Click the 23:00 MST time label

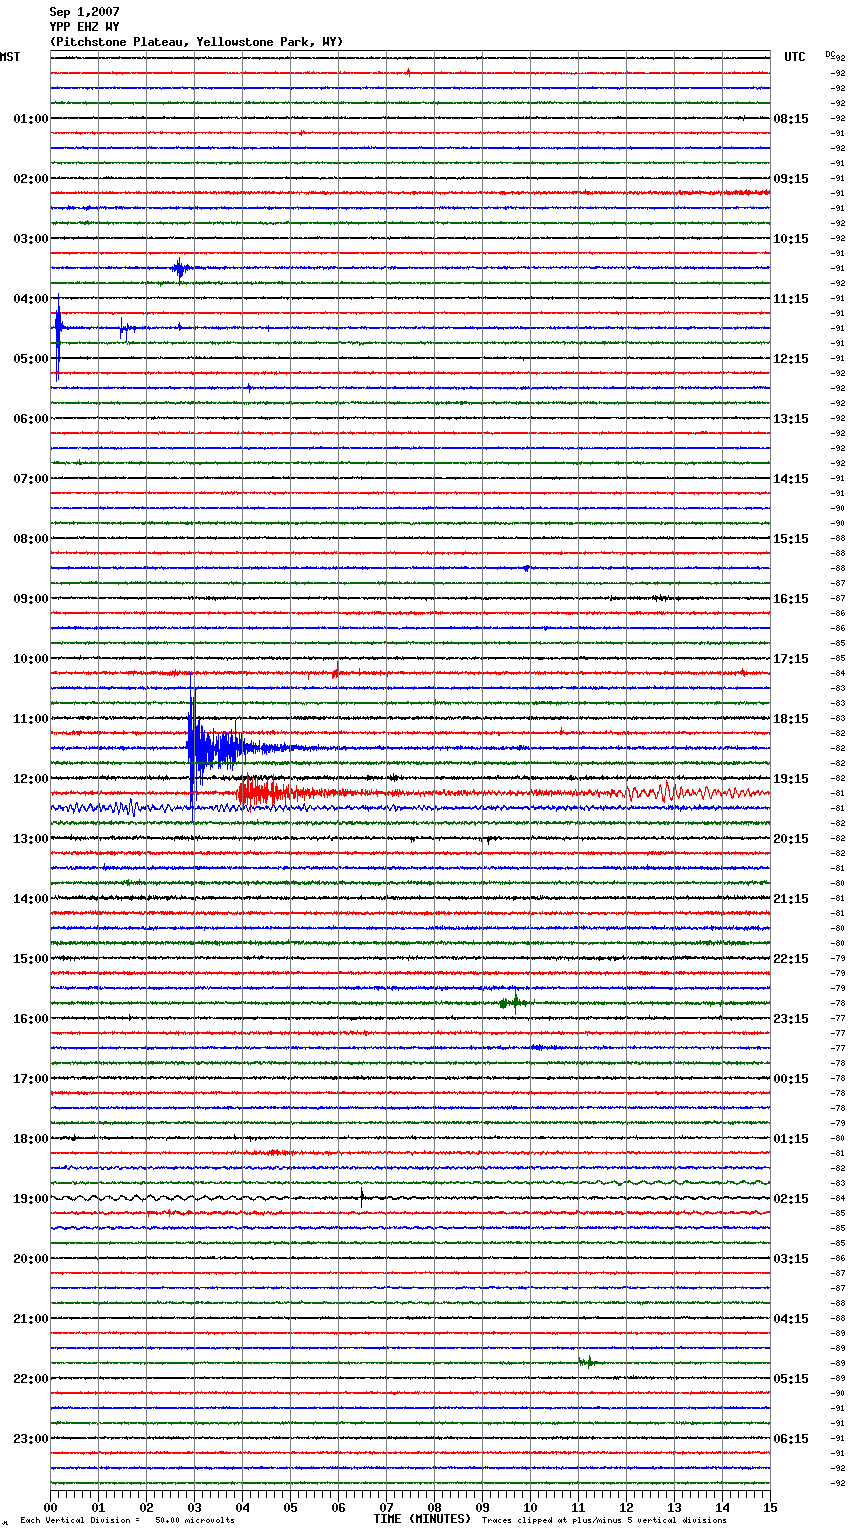click(31, 1439)
